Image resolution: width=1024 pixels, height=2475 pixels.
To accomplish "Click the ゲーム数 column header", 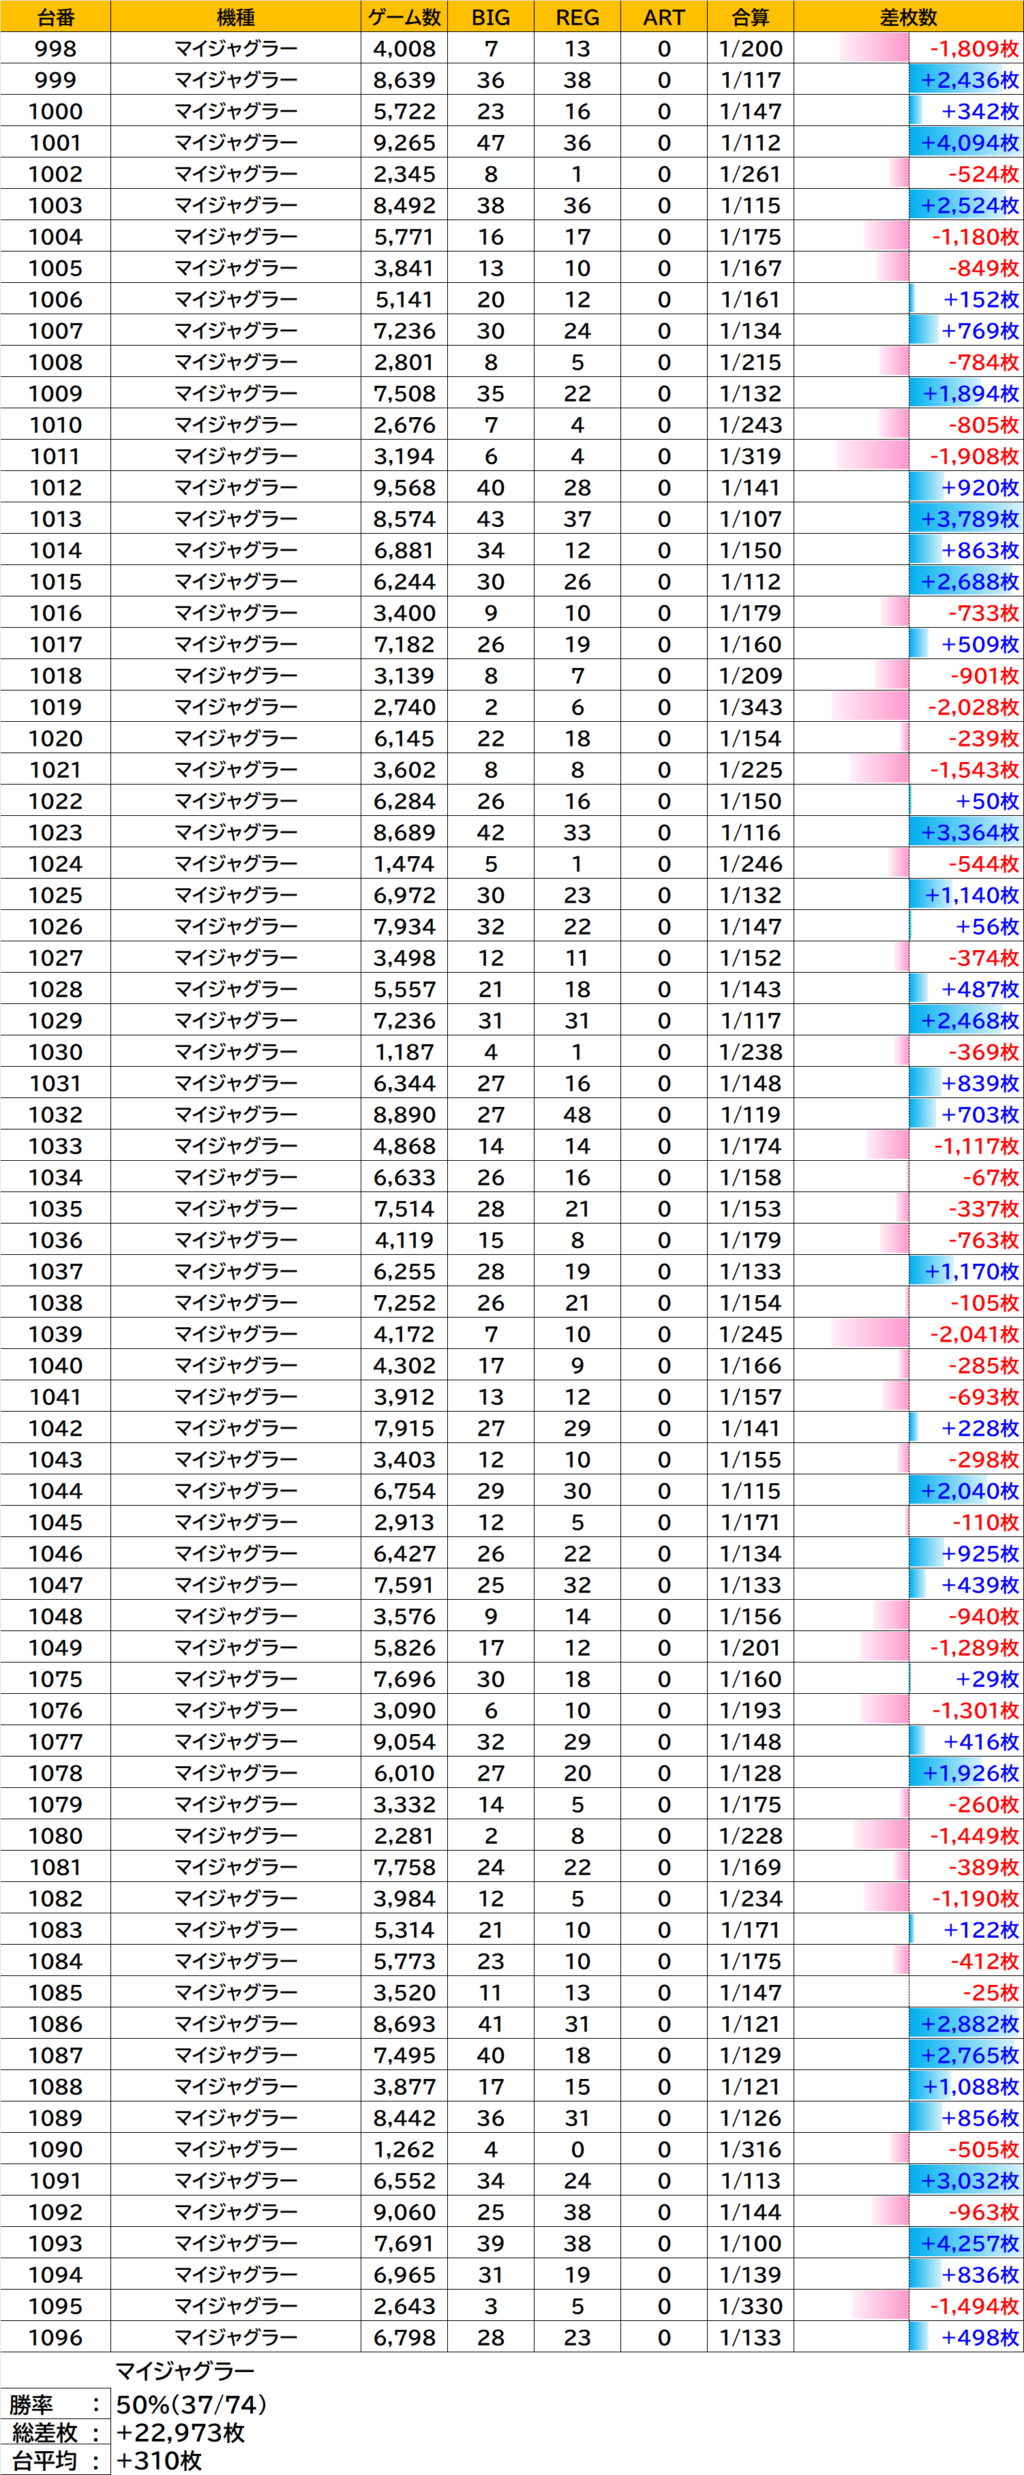I will (x=404, y=17).
